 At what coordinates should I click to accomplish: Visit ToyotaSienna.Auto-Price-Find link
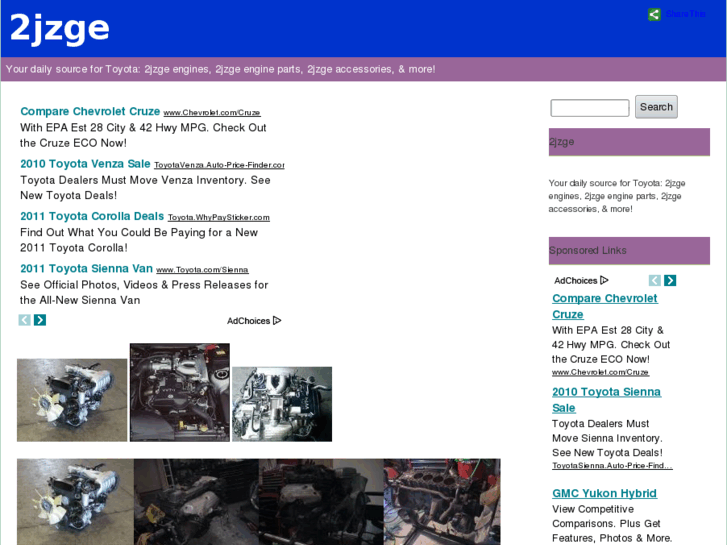coord(612,466)
